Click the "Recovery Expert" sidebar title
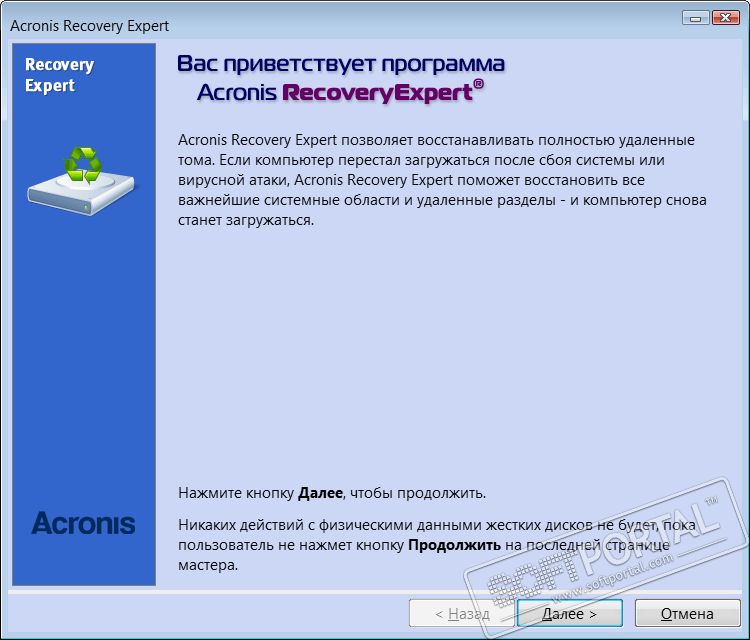Viewport: 750px width, 640px height. pyautogui.click(x=59, y=75)
